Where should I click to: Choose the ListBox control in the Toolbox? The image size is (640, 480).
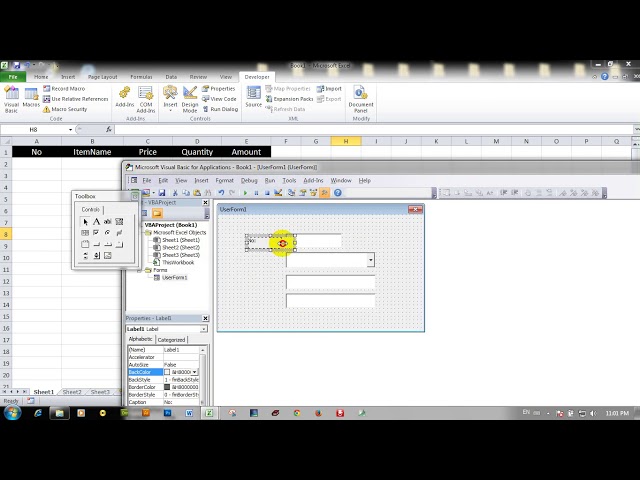coord(85,233)
